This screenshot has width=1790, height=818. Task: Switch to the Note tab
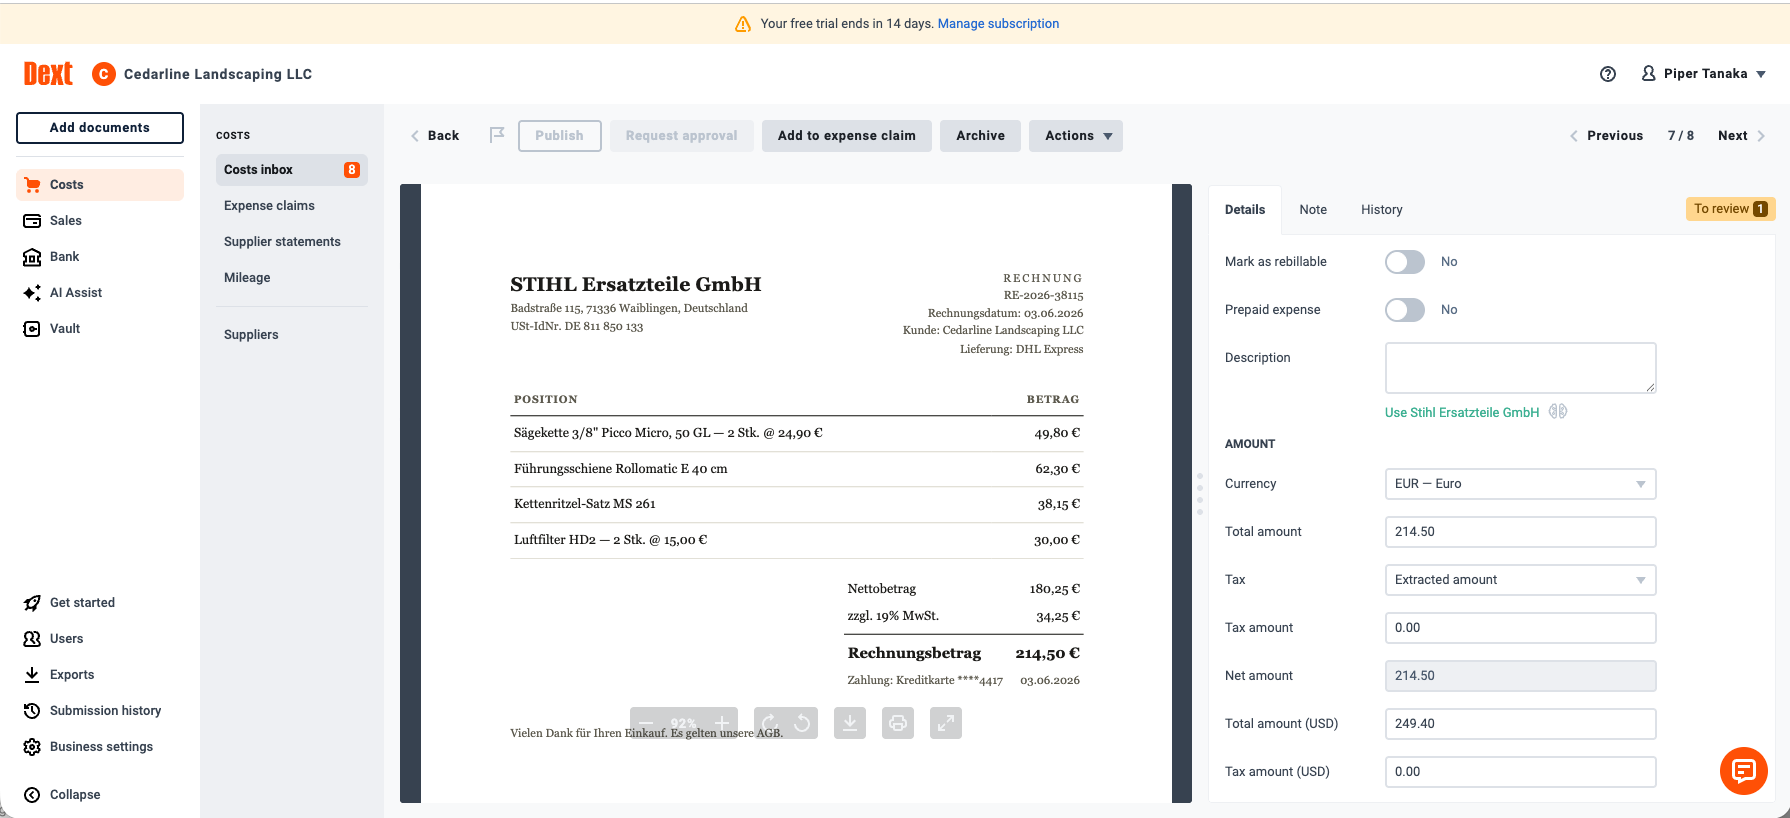point(1313,209)
